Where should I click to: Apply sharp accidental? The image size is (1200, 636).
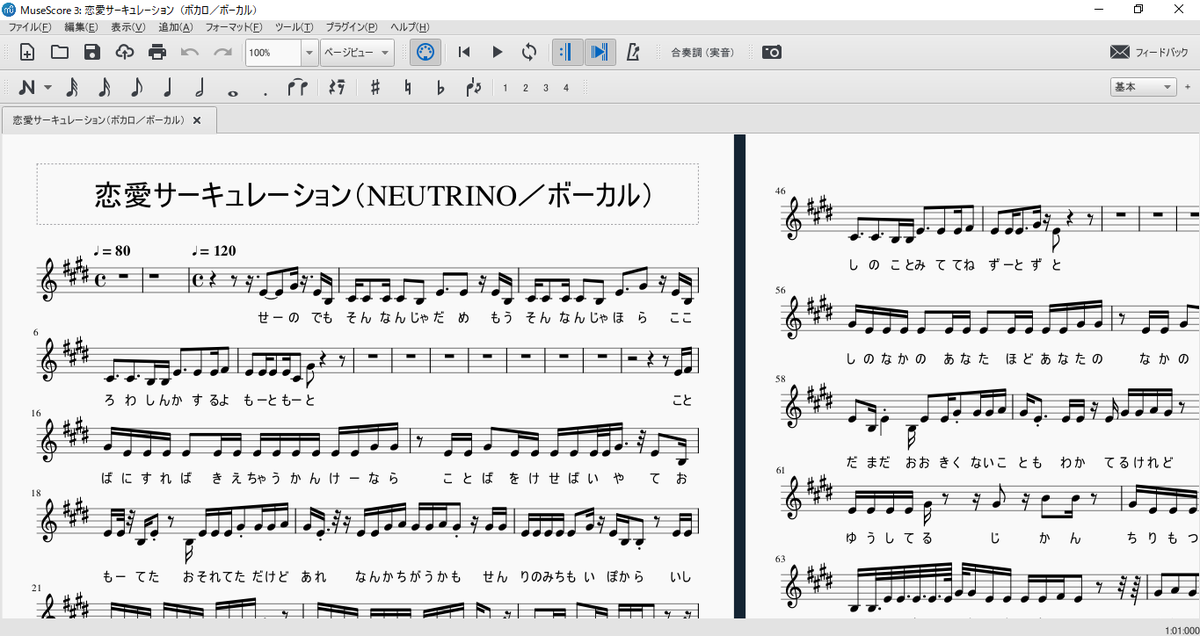376,88
